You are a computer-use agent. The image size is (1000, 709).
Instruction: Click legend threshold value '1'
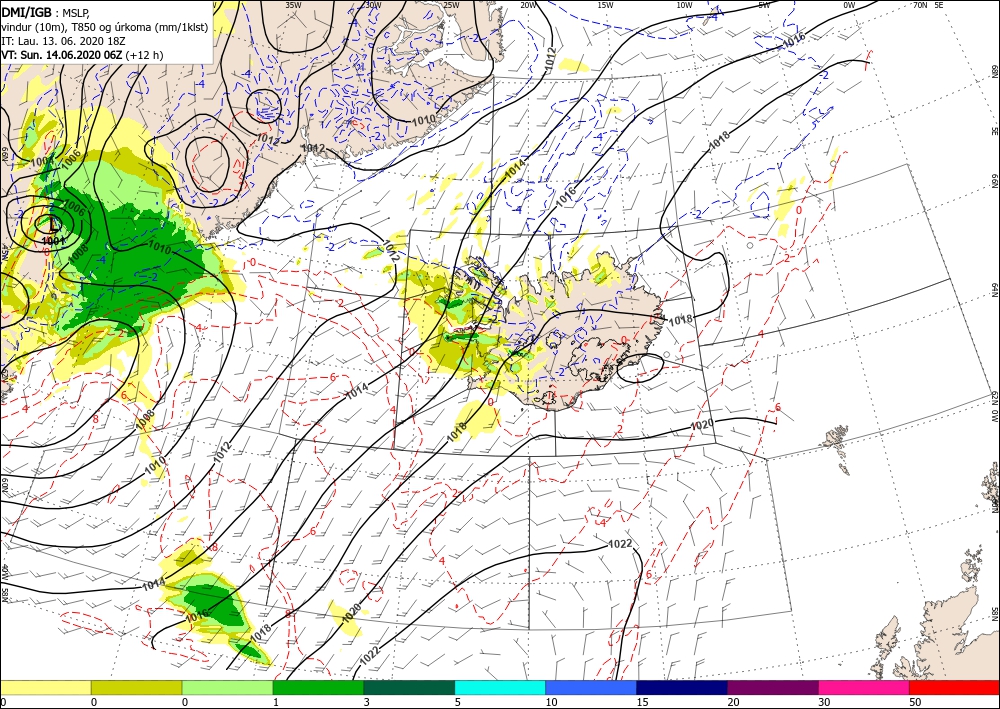[x=276, y=702]
